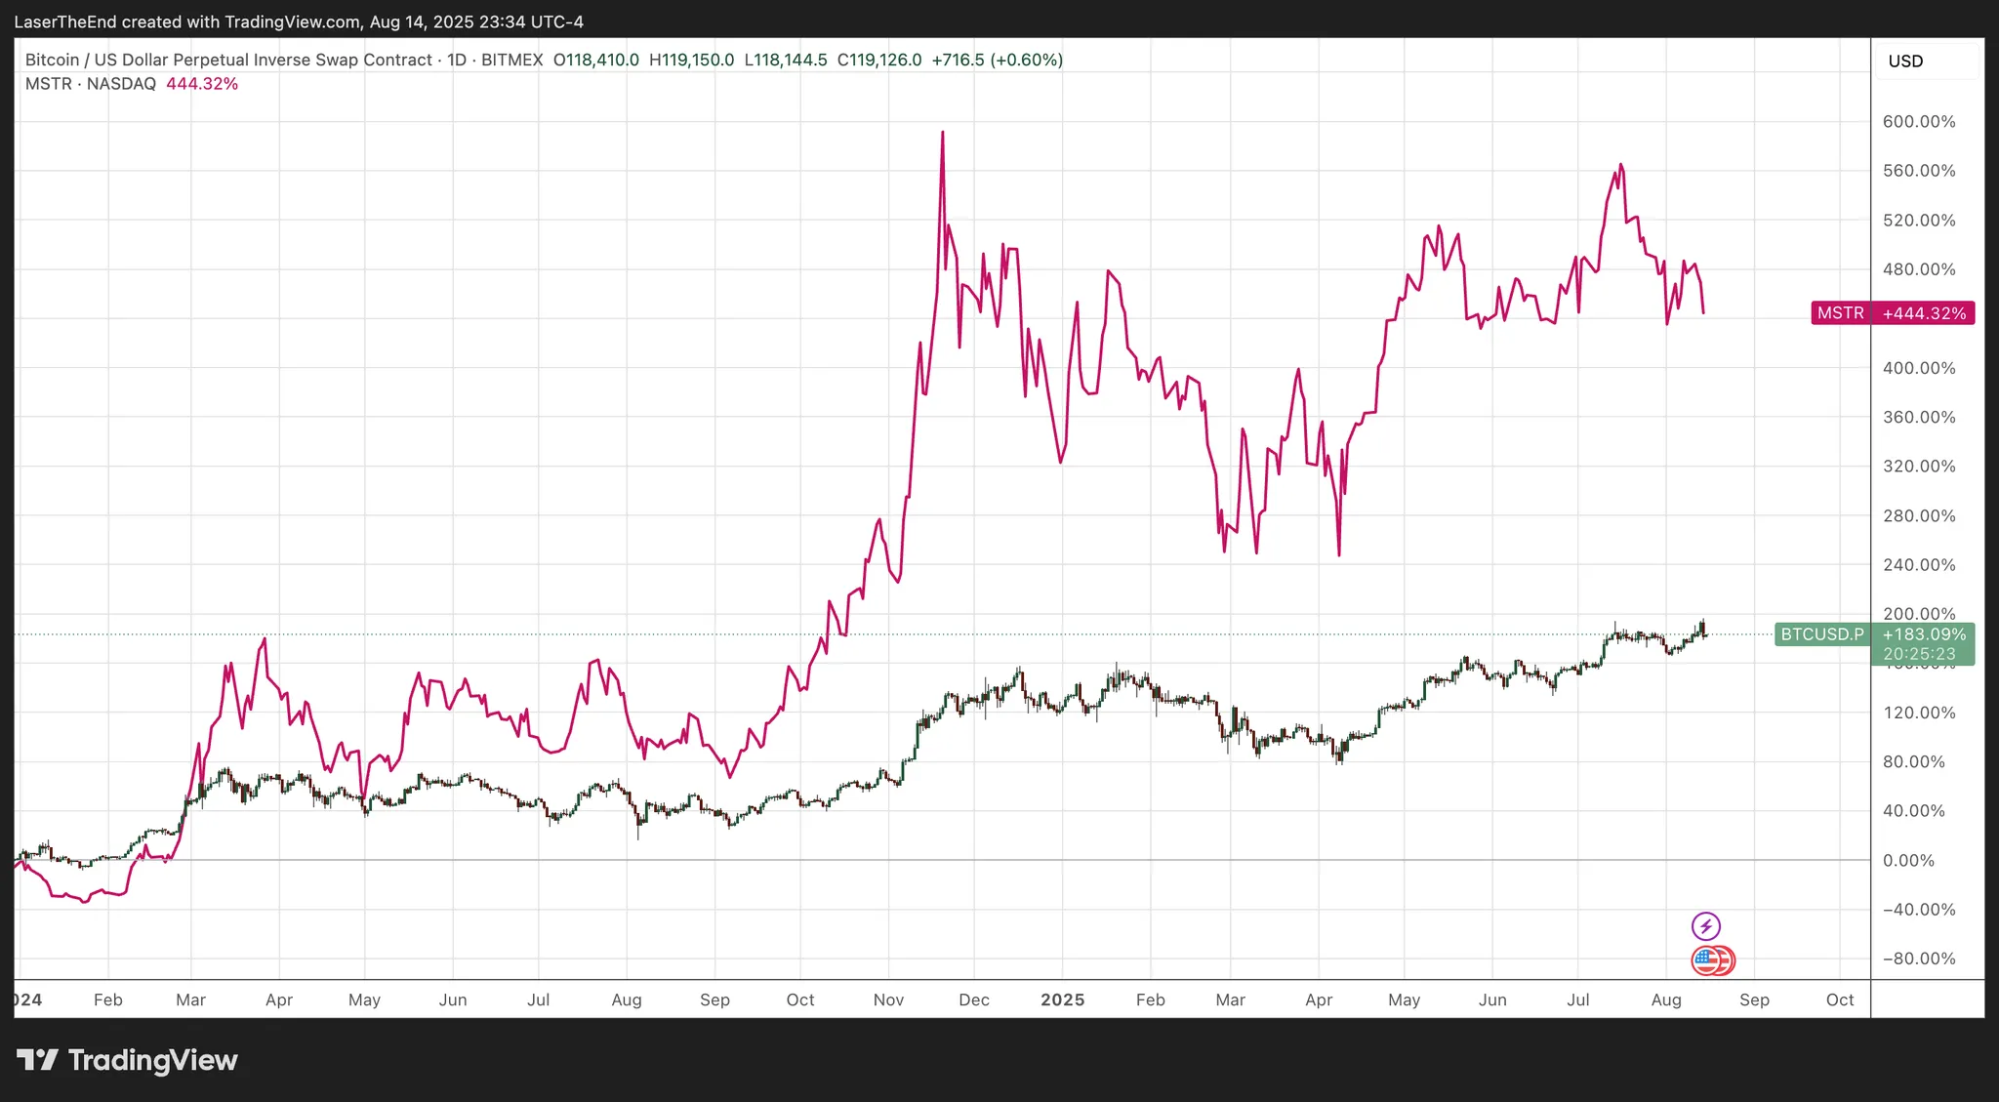Click the Aug label next to Sep
Viewport: 1999px width, 1102px height.
(1666, 1000)
